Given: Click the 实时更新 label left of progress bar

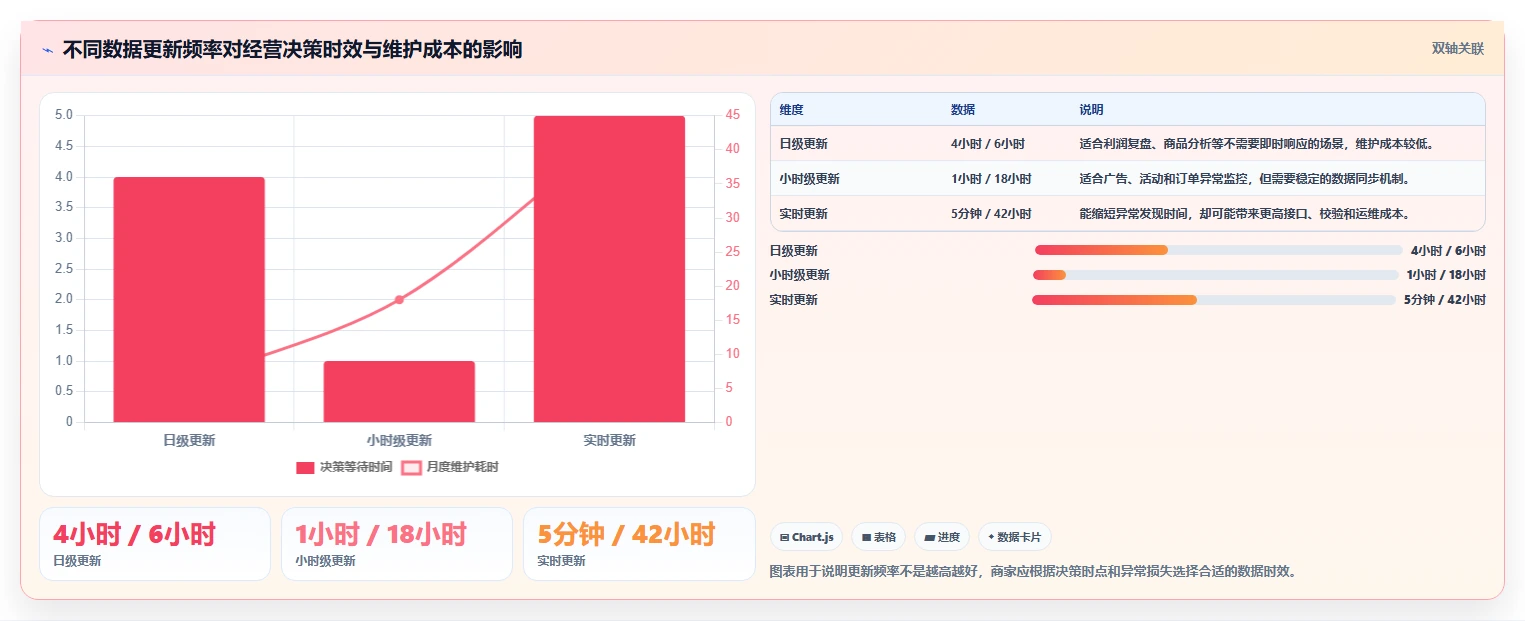Looking at the screenshot, I should tap(794, 300).
